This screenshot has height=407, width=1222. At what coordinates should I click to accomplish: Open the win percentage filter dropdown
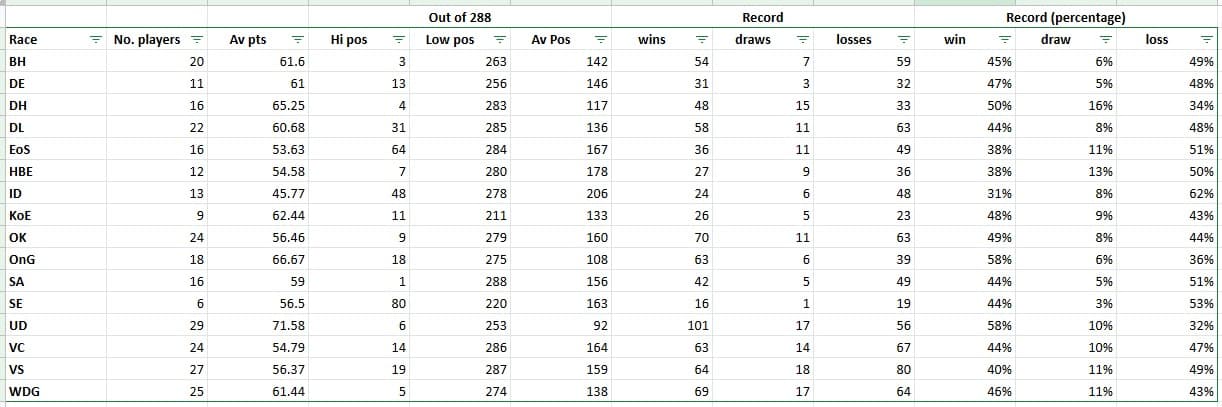click(1005, 40)
